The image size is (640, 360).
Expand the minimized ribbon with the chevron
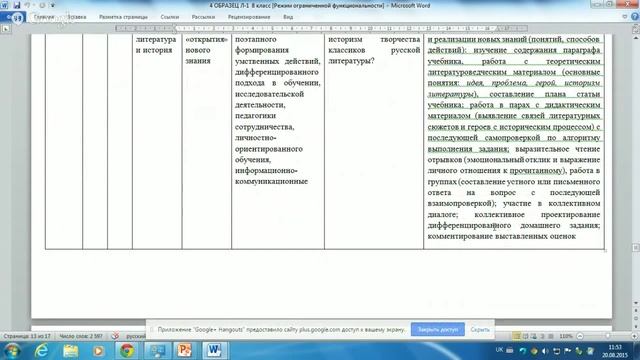tap(625, 17)
